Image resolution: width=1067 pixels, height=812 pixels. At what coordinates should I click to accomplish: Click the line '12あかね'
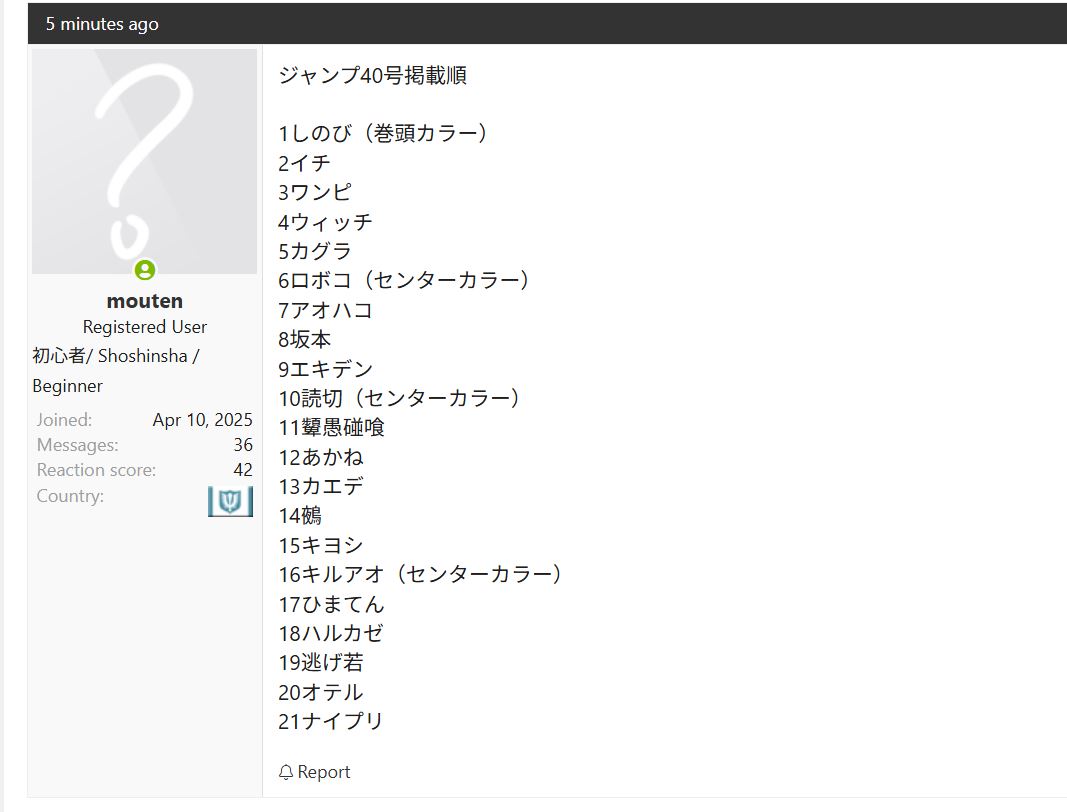[321, 457]
